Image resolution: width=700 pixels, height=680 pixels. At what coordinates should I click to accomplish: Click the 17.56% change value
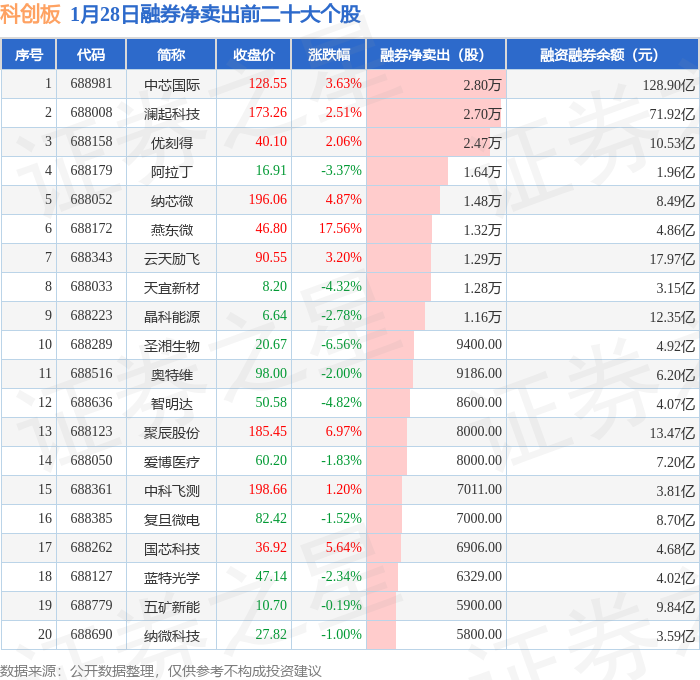pyautogui.click(x=340, y=229)
